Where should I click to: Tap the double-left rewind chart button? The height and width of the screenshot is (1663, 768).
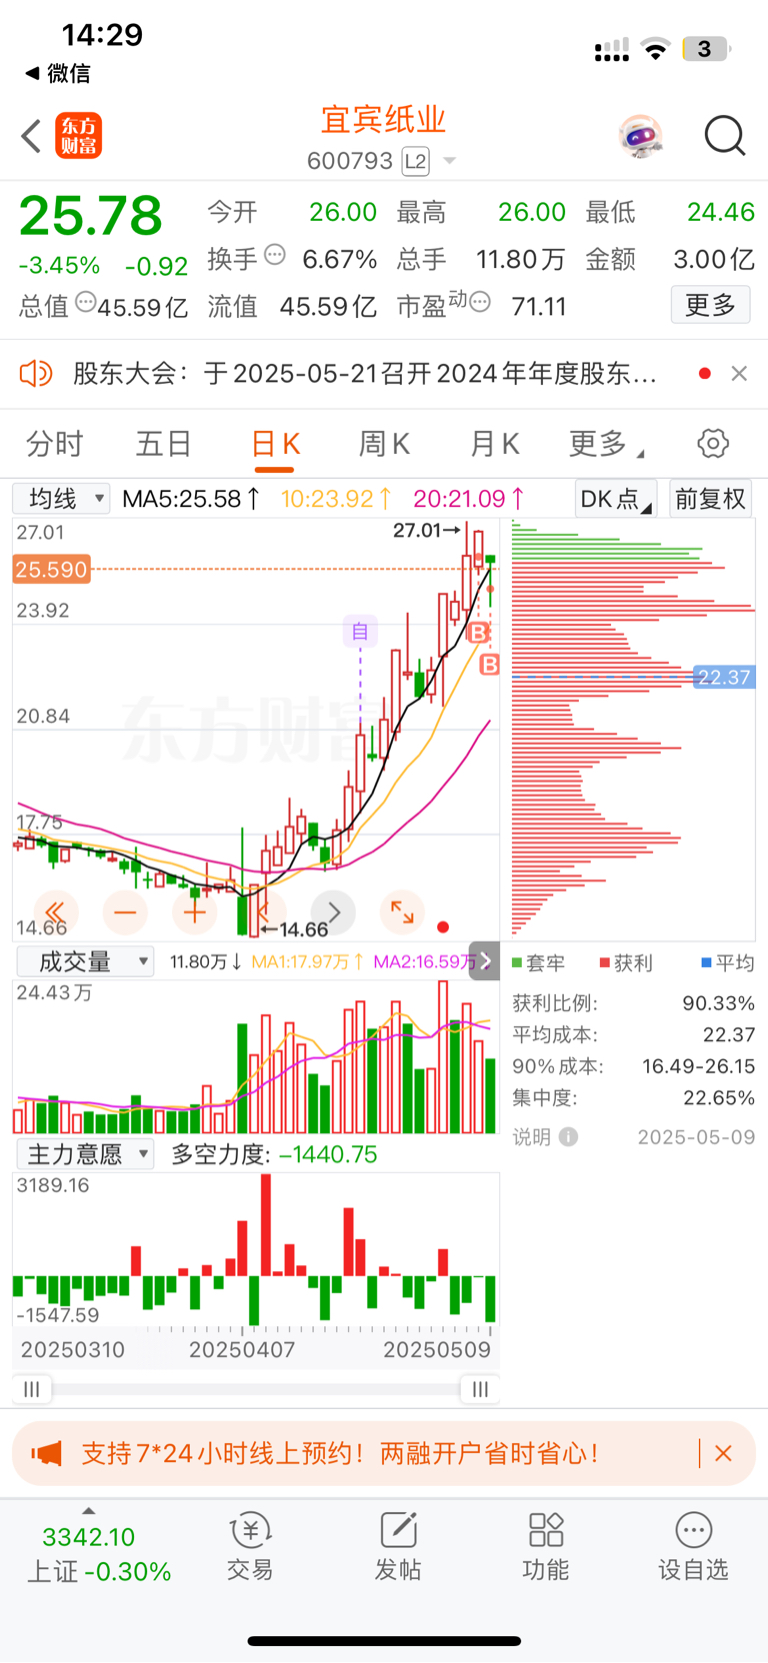pos(55,912)
